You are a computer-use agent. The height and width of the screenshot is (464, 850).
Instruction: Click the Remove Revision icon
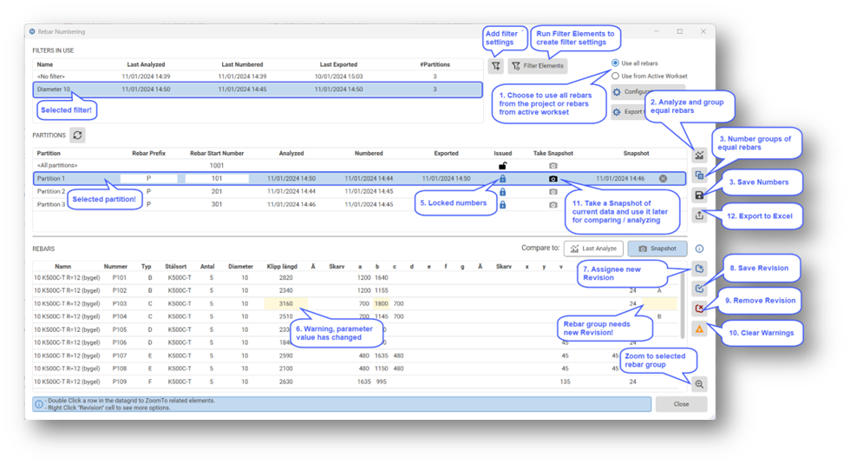click(699, 308)
